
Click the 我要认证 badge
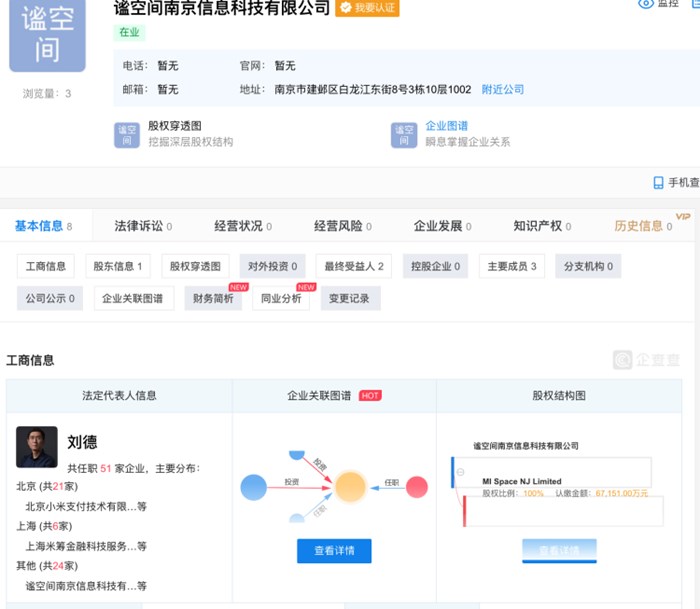[367, 8]
